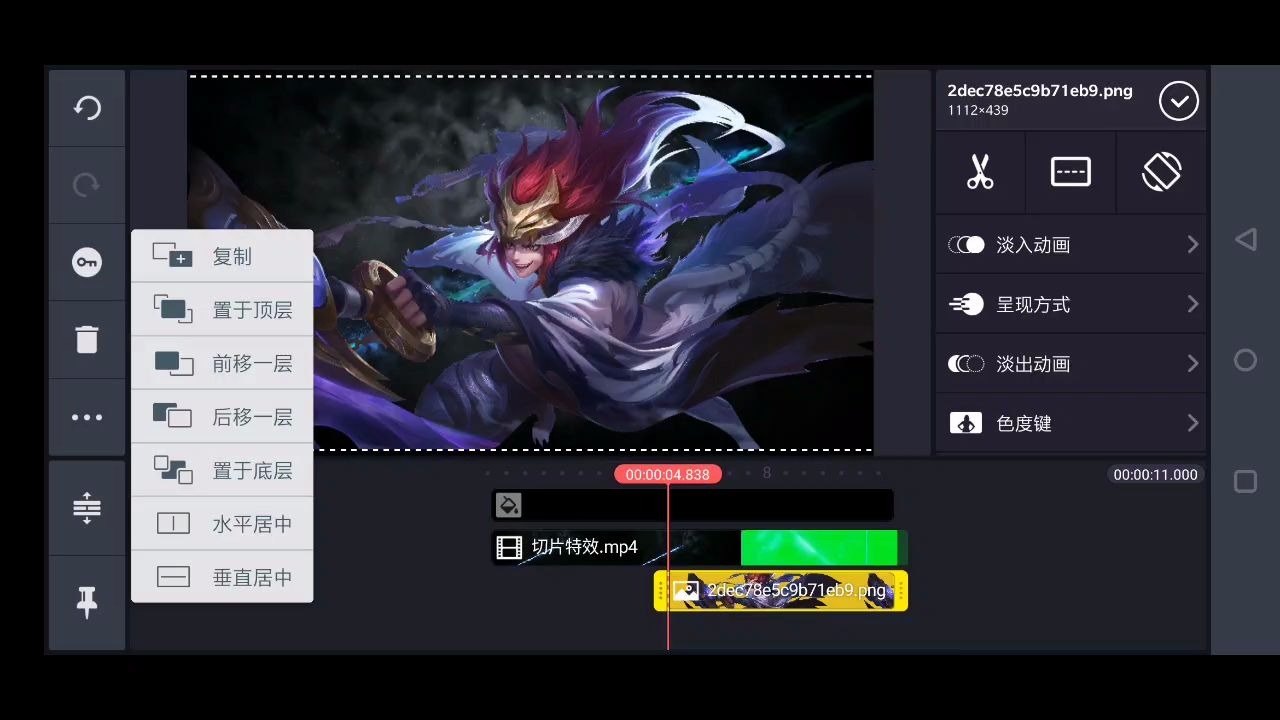Select the yellow 2dec78e5c9b71eb9.png layer clip

click(781, 591)
